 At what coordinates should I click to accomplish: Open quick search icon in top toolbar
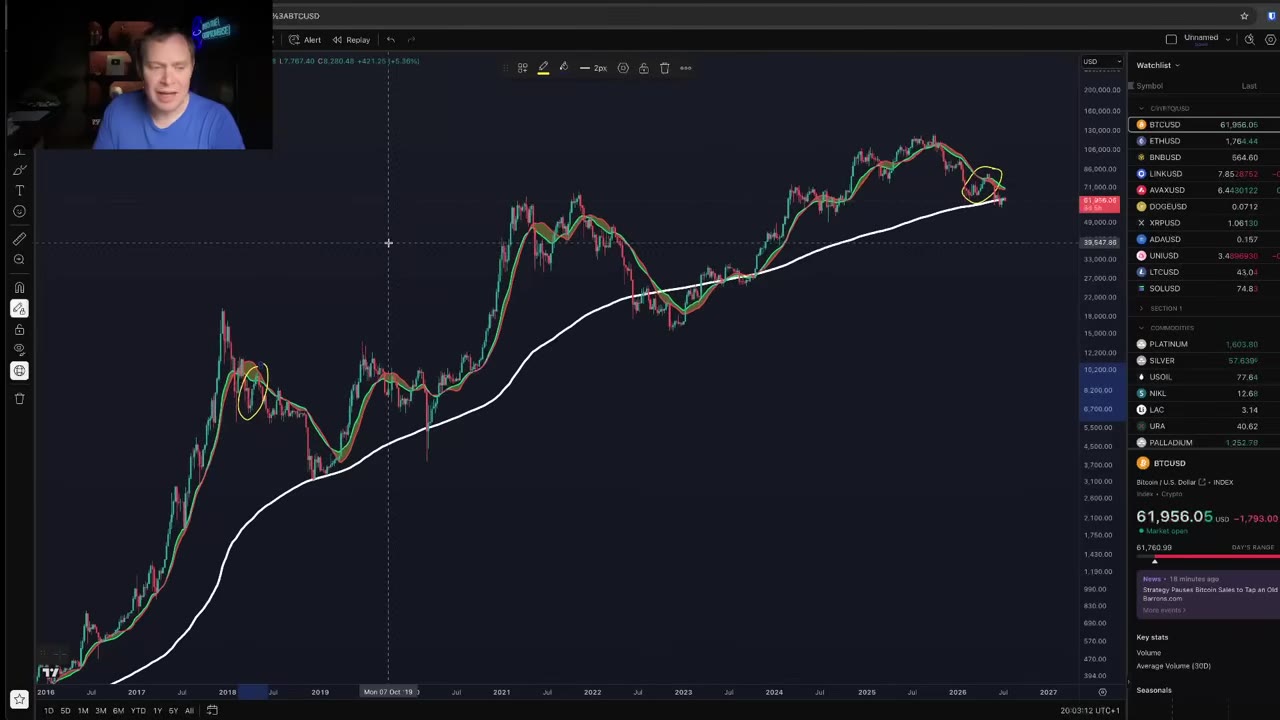(x=1249, y=39)
